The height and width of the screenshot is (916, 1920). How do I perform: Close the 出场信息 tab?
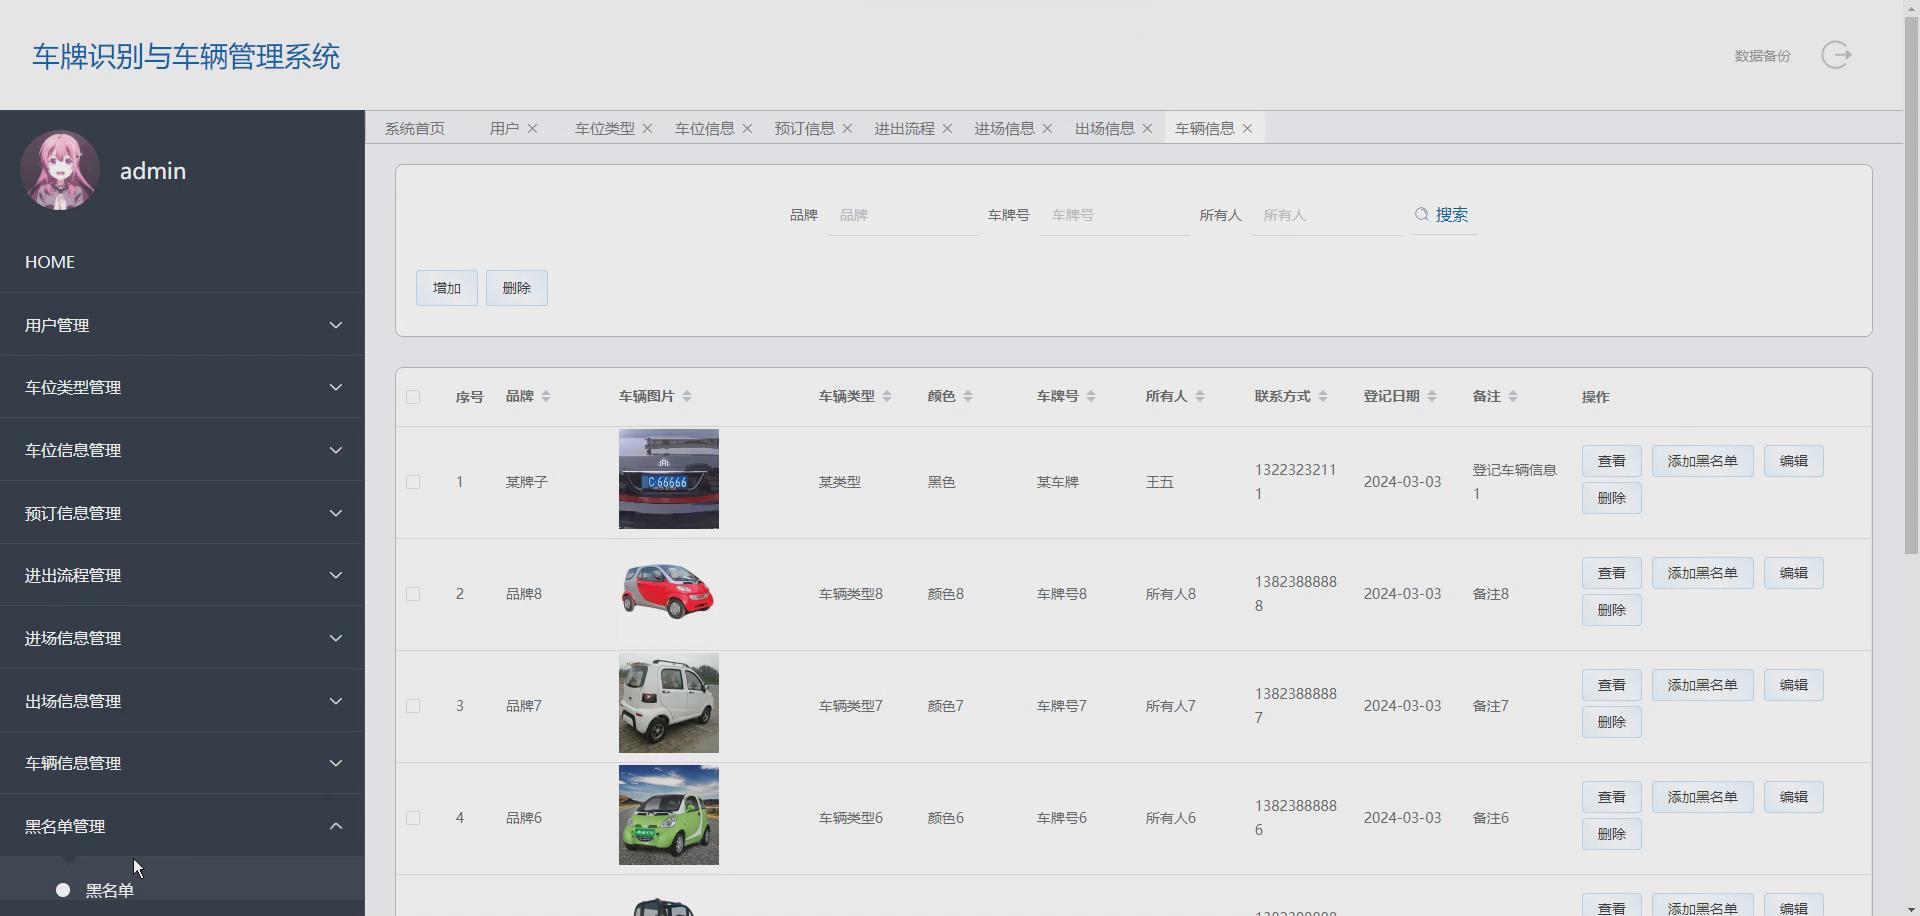[x=1147, y=129]
